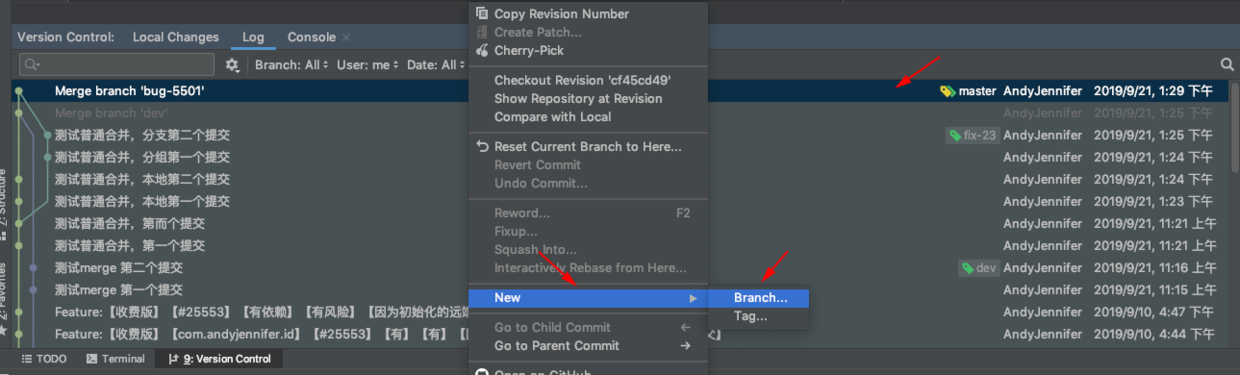Click the master branch tag label
Image resolution: width=1240 pixels, height=375 pixels.
click(968, 91)
